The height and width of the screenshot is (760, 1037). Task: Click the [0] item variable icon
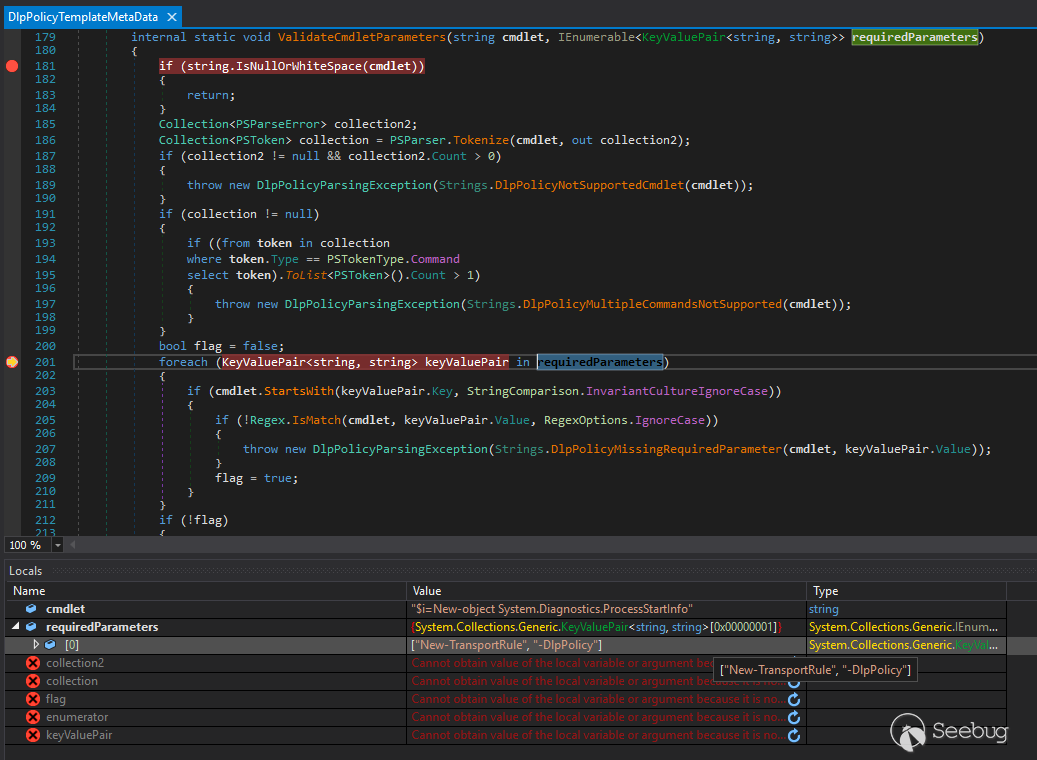(50, 644)
